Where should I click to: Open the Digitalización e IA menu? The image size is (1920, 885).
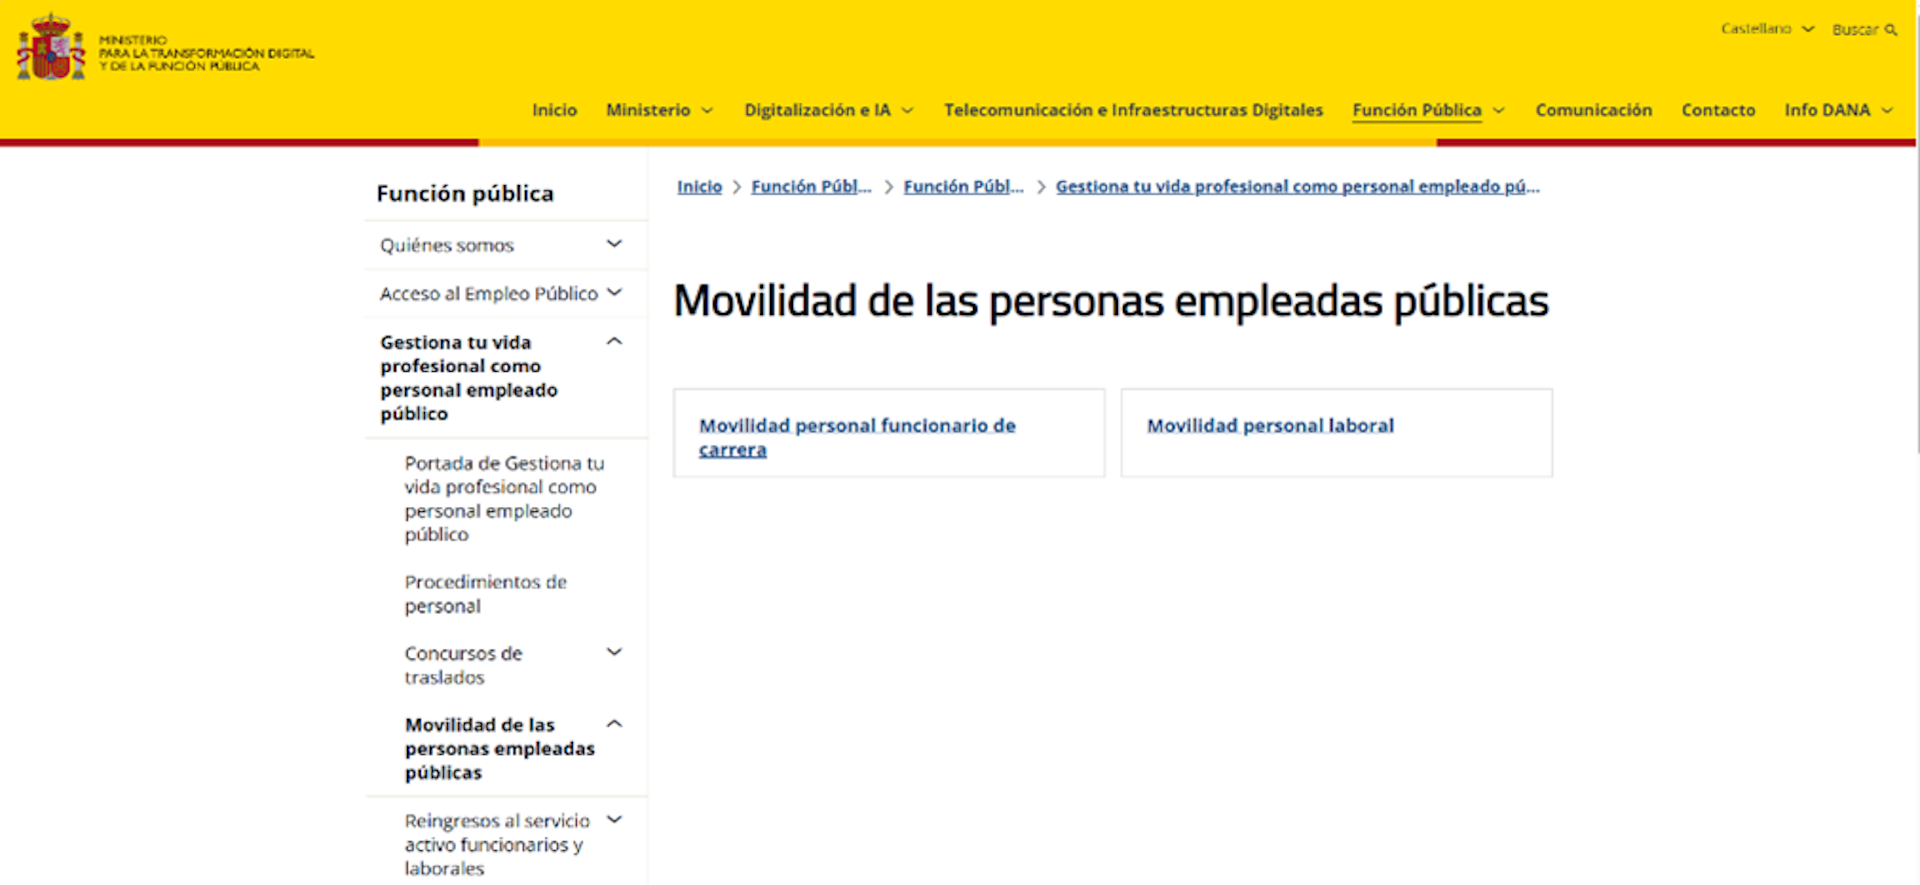817,110
